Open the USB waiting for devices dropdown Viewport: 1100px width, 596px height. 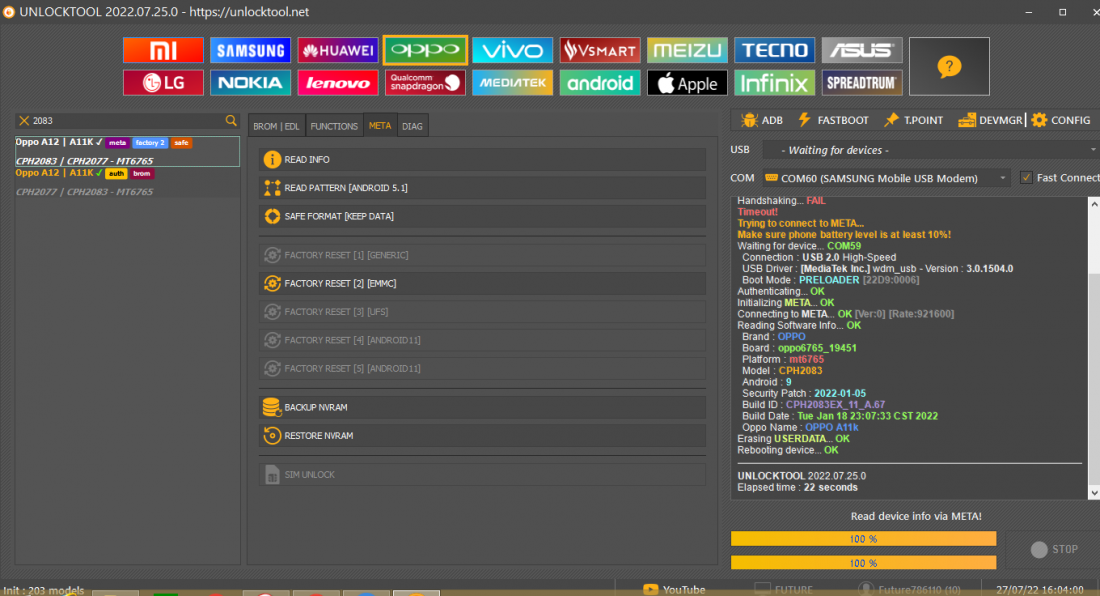pyautogui.click(x=930, y=150)
